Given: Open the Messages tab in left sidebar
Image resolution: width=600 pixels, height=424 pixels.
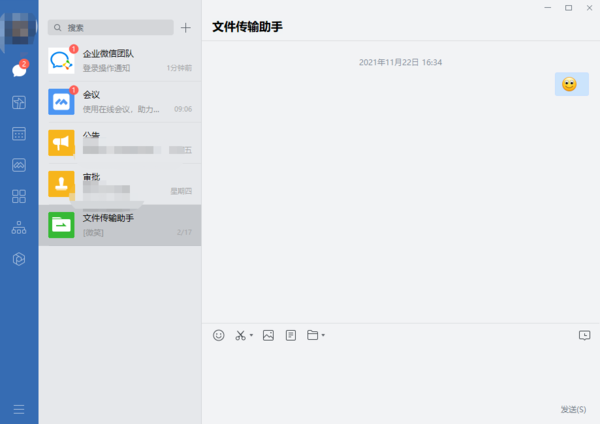Looking at the screenshot, I should click(19, 70).
